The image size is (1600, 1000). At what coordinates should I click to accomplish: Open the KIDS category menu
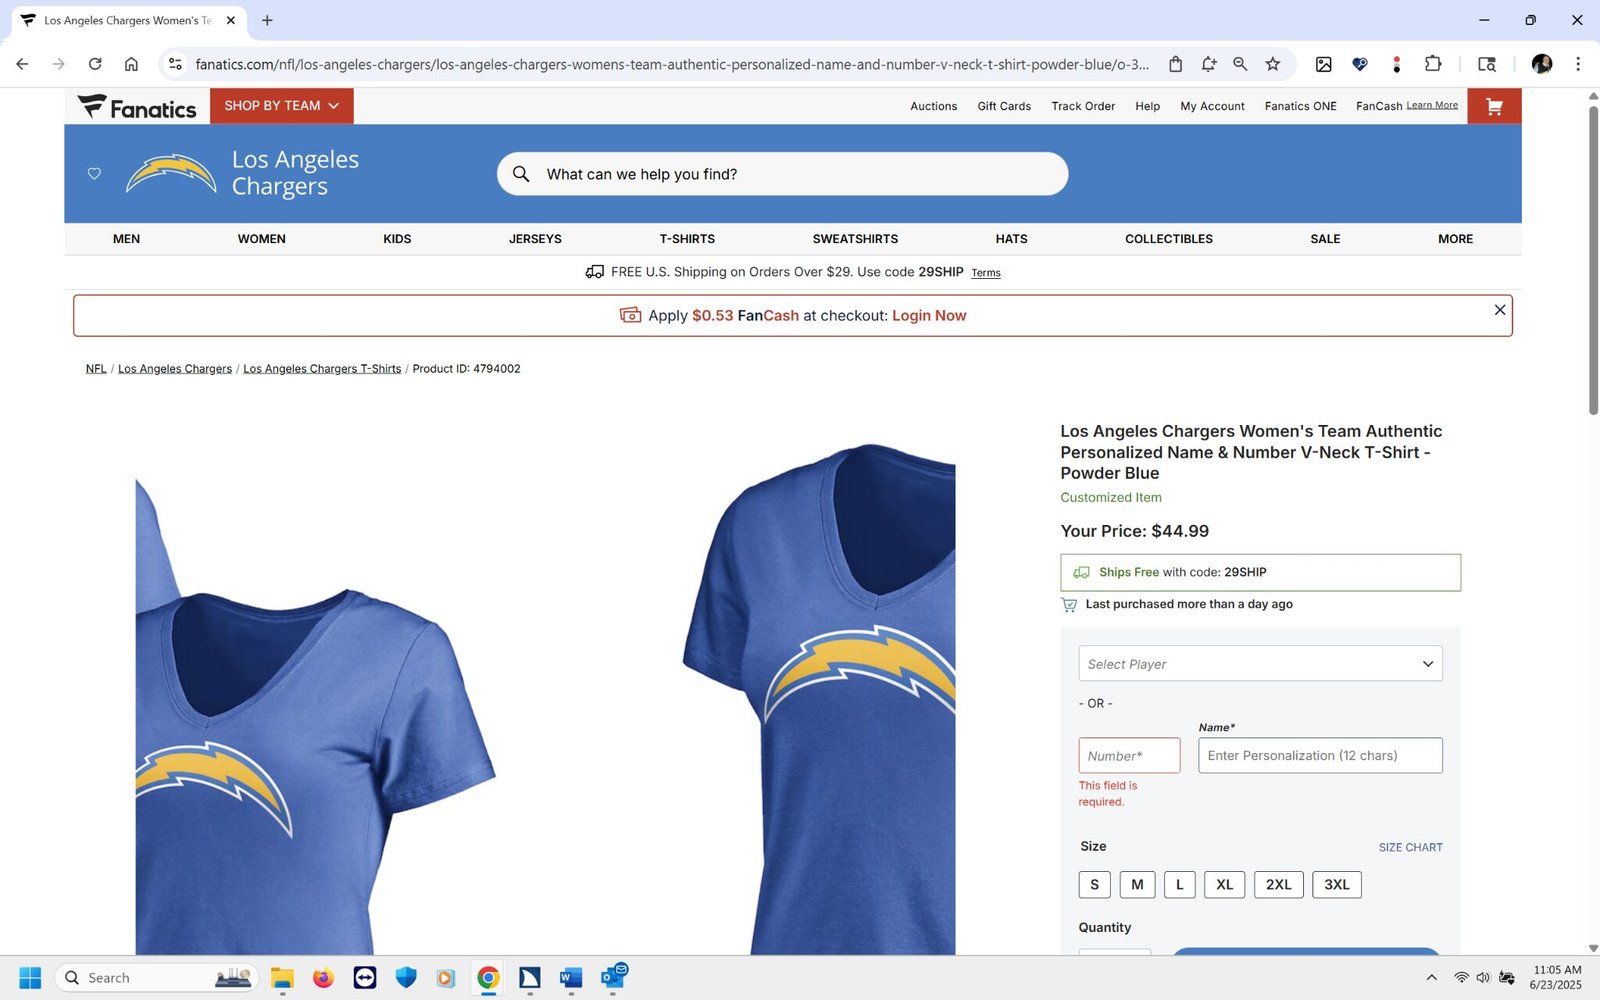coord(397,239)
